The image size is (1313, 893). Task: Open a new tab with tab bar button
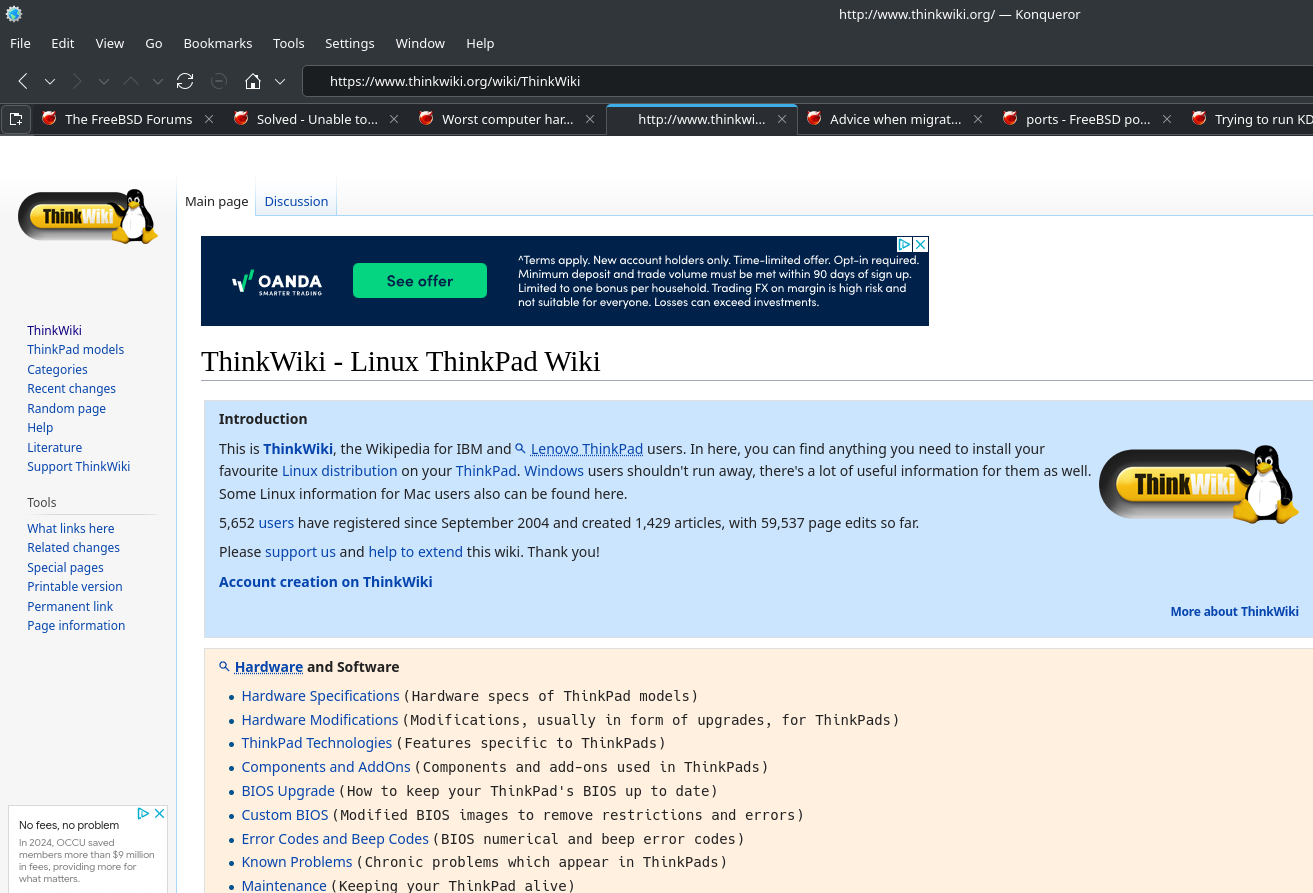[x=16, y=119]
